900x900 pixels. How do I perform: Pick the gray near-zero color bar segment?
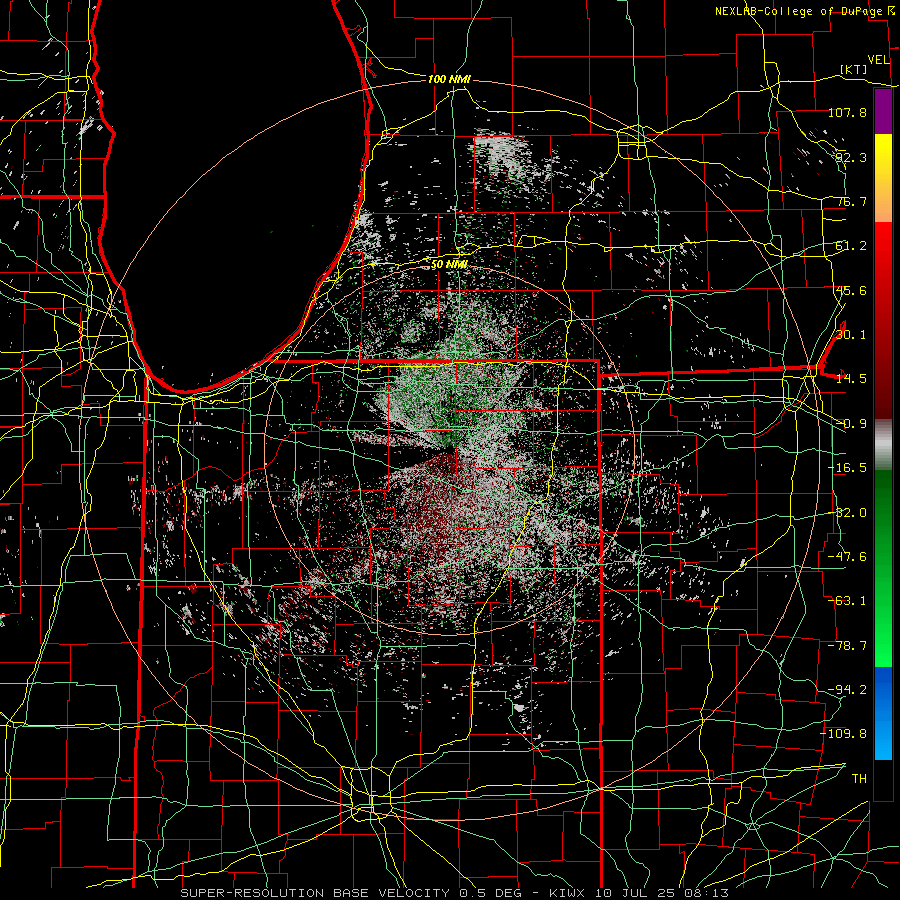click(x=883, y=443)
